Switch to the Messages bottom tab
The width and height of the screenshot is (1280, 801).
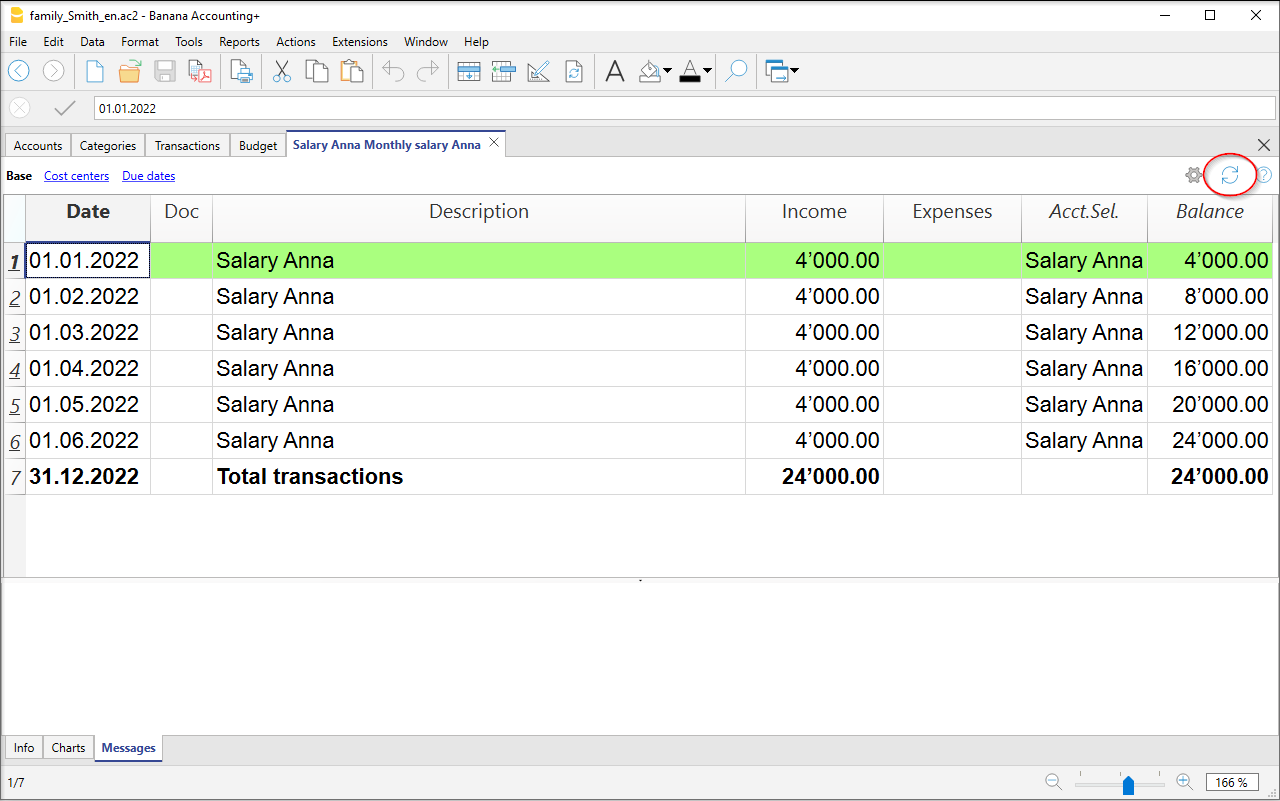point(129,748)
